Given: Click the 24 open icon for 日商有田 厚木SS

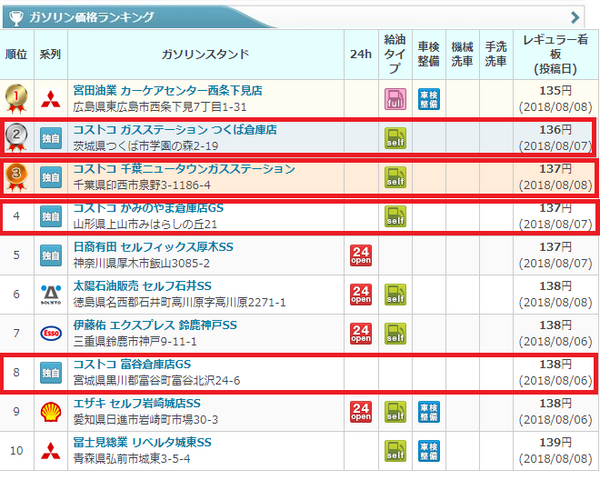Looking at the screenshot, I should [x=360, y=256].
